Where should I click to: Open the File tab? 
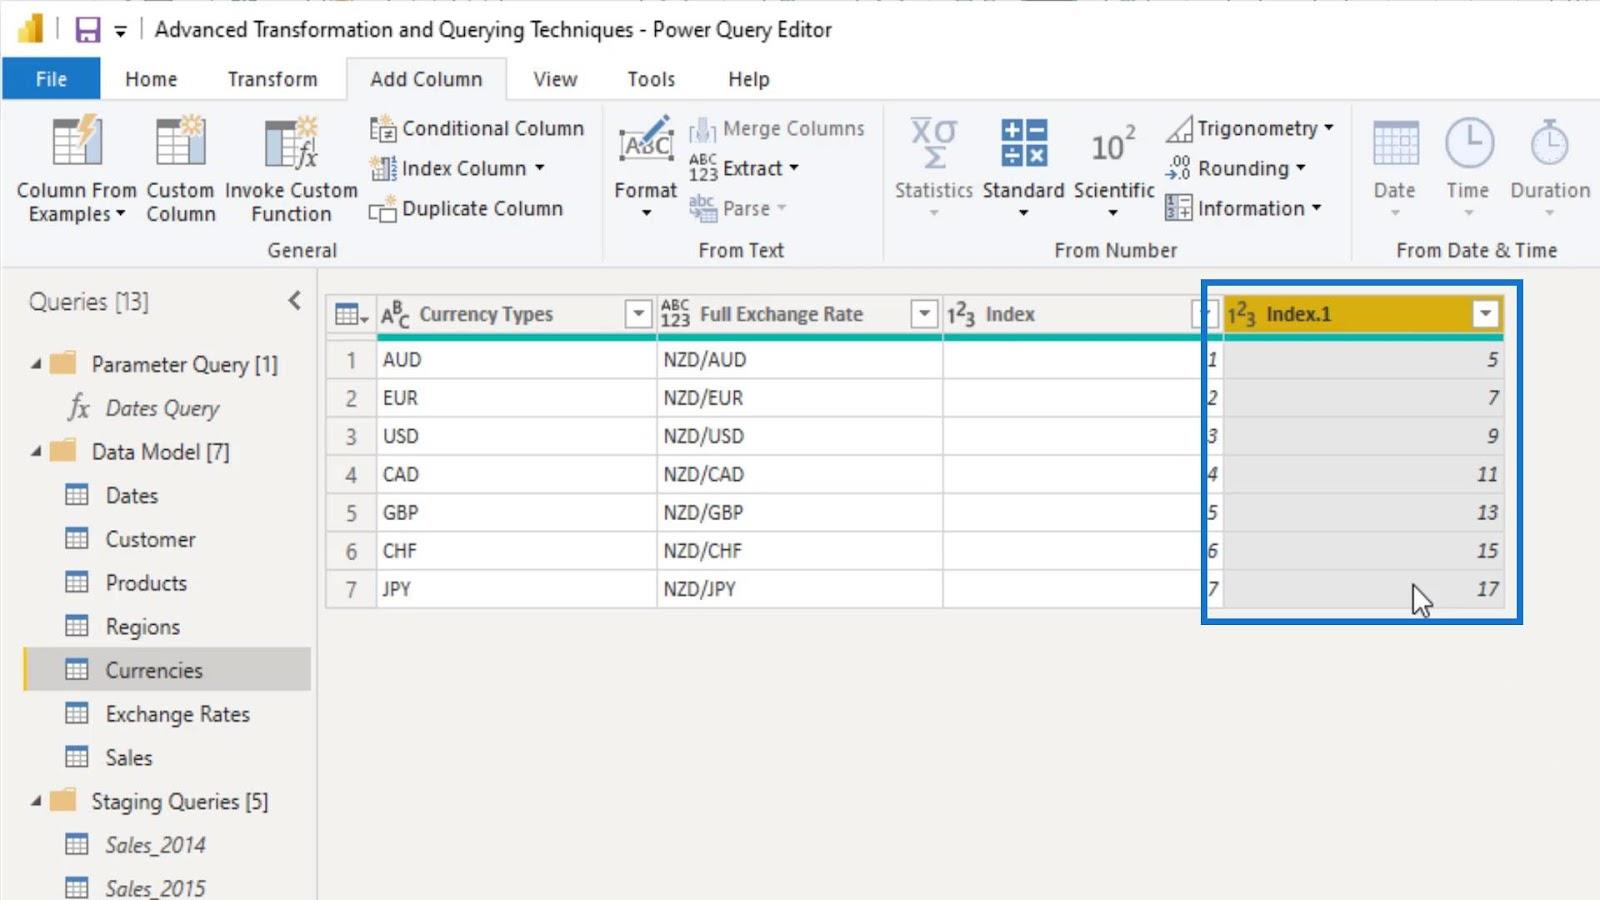click(51, 78)
